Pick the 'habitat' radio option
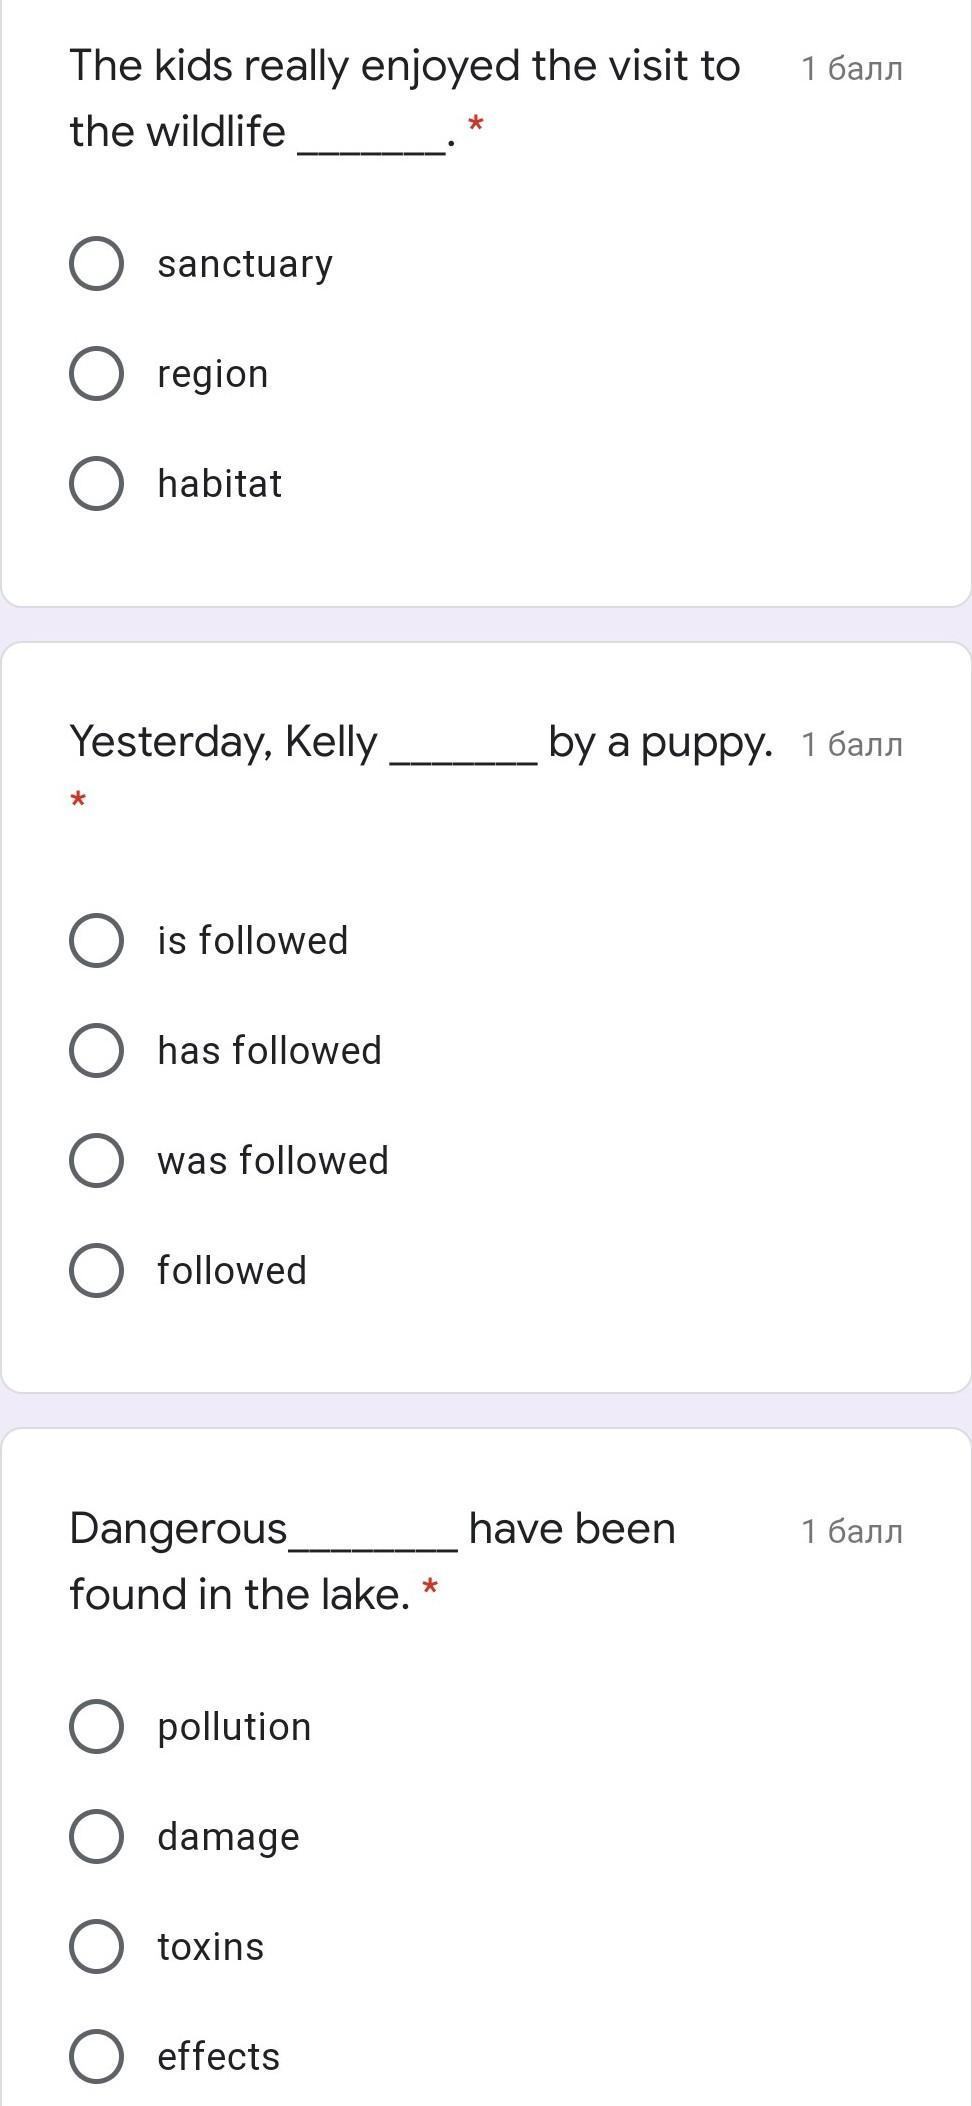This screenshot has height=2106, width=972. 97,484
